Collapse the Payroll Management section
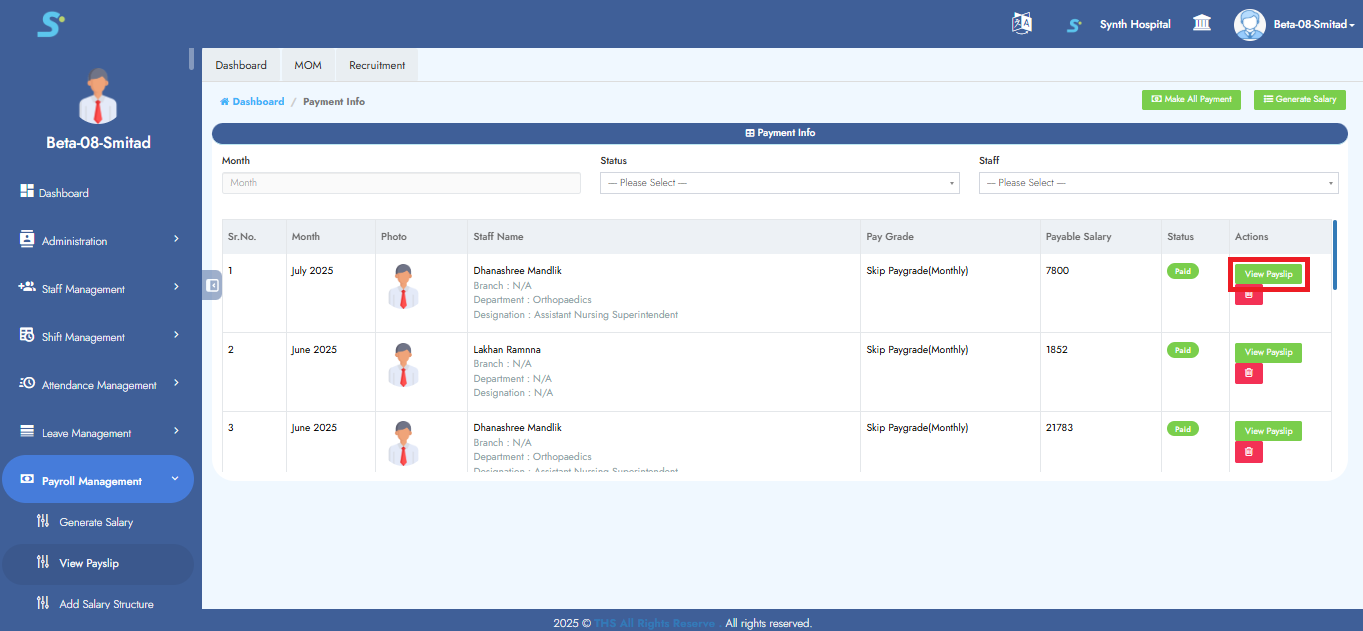Image resolution: width=1363 pixels, height=631 pixels. click(175, 479)
